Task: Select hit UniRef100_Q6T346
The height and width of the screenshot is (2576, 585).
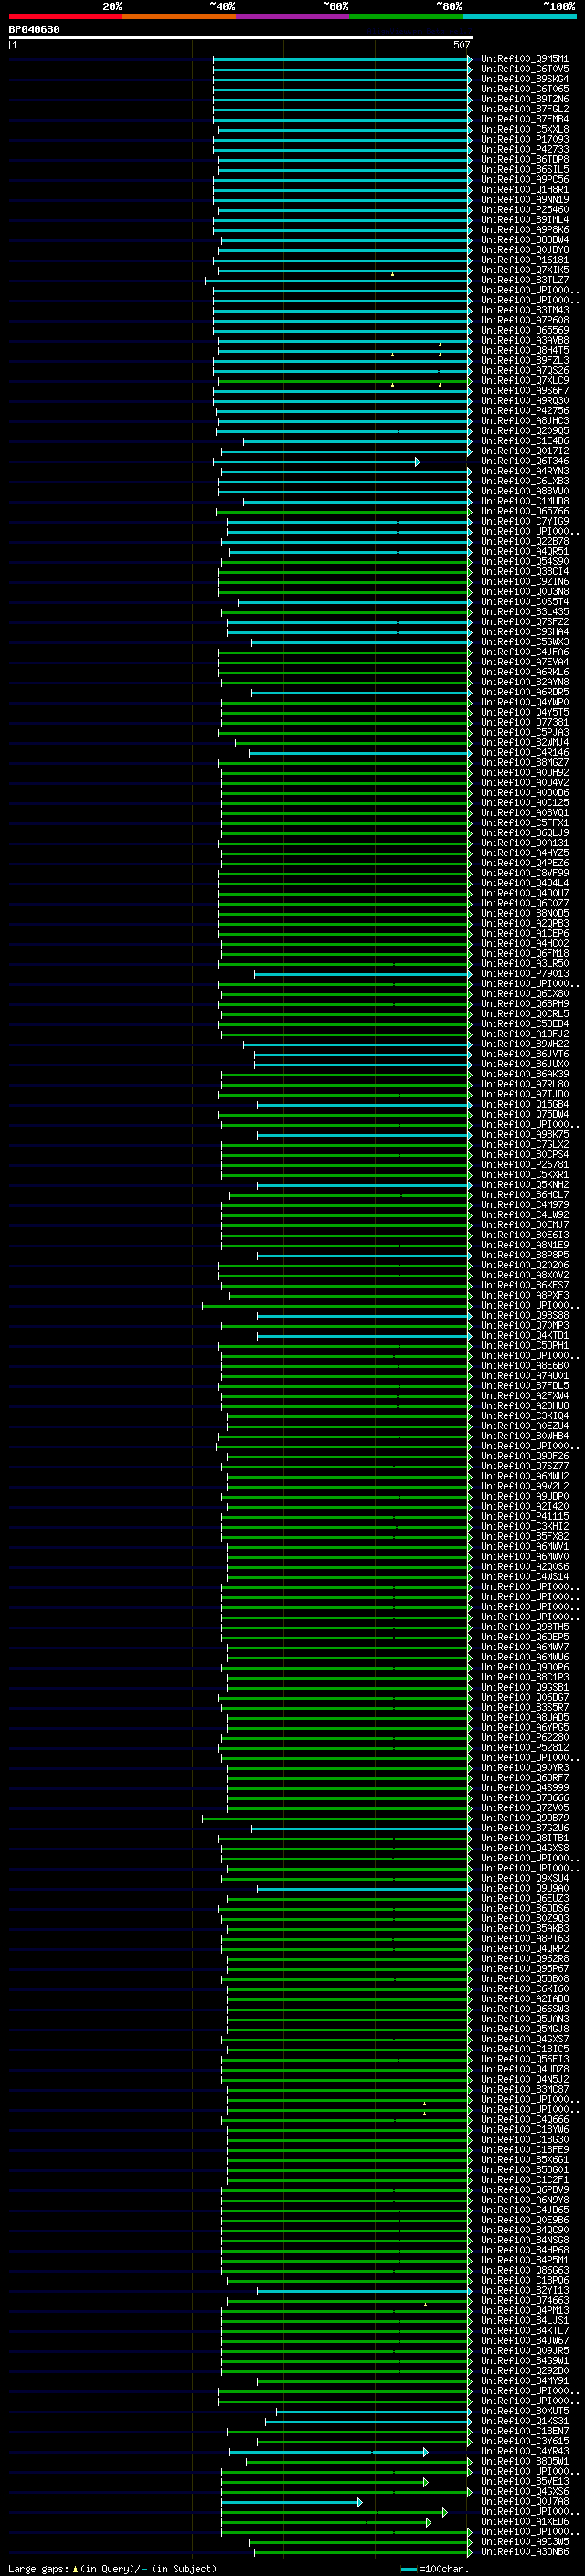Action: [525, 461]
